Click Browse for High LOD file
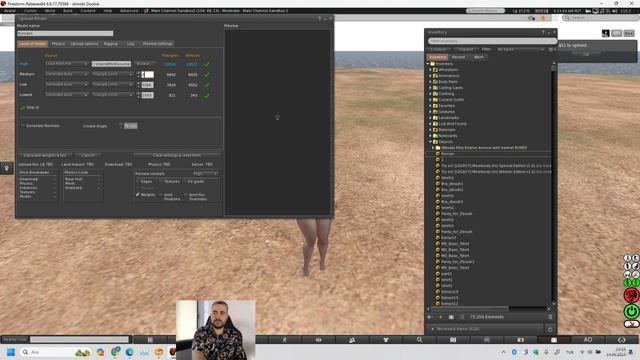 [x=144, y=64]
